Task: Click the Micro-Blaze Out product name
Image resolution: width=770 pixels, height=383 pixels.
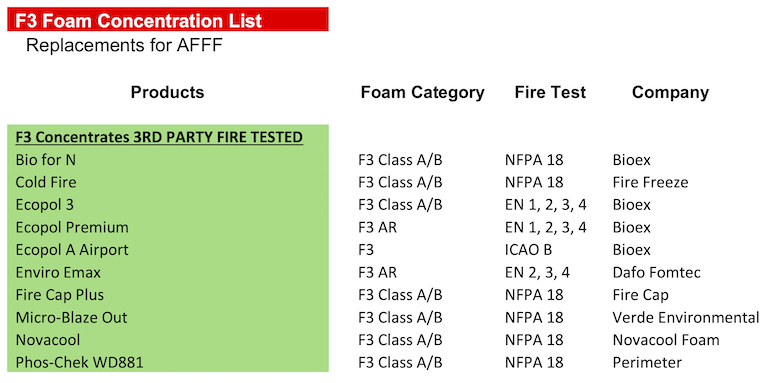Action: click(x=71, y=317)
